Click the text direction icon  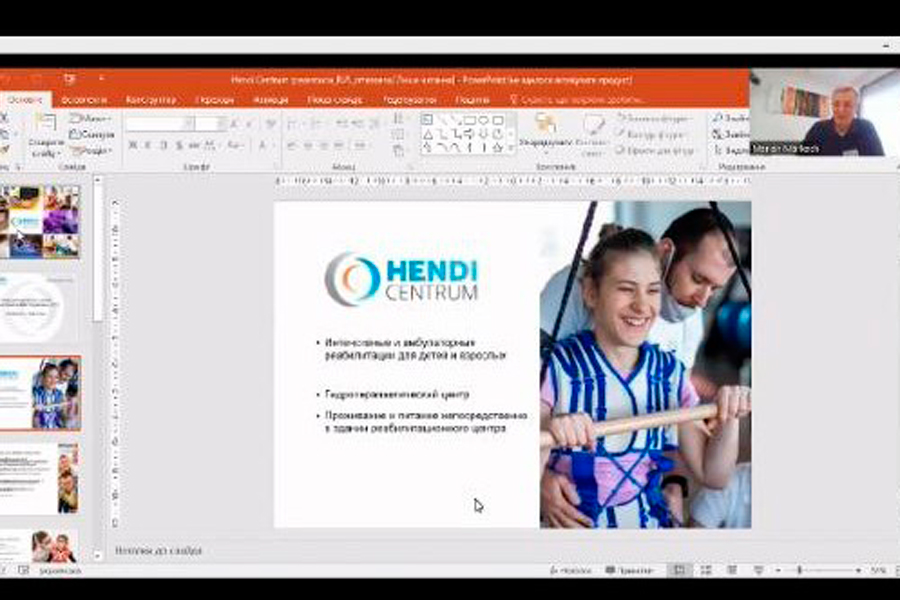[399, 119]
